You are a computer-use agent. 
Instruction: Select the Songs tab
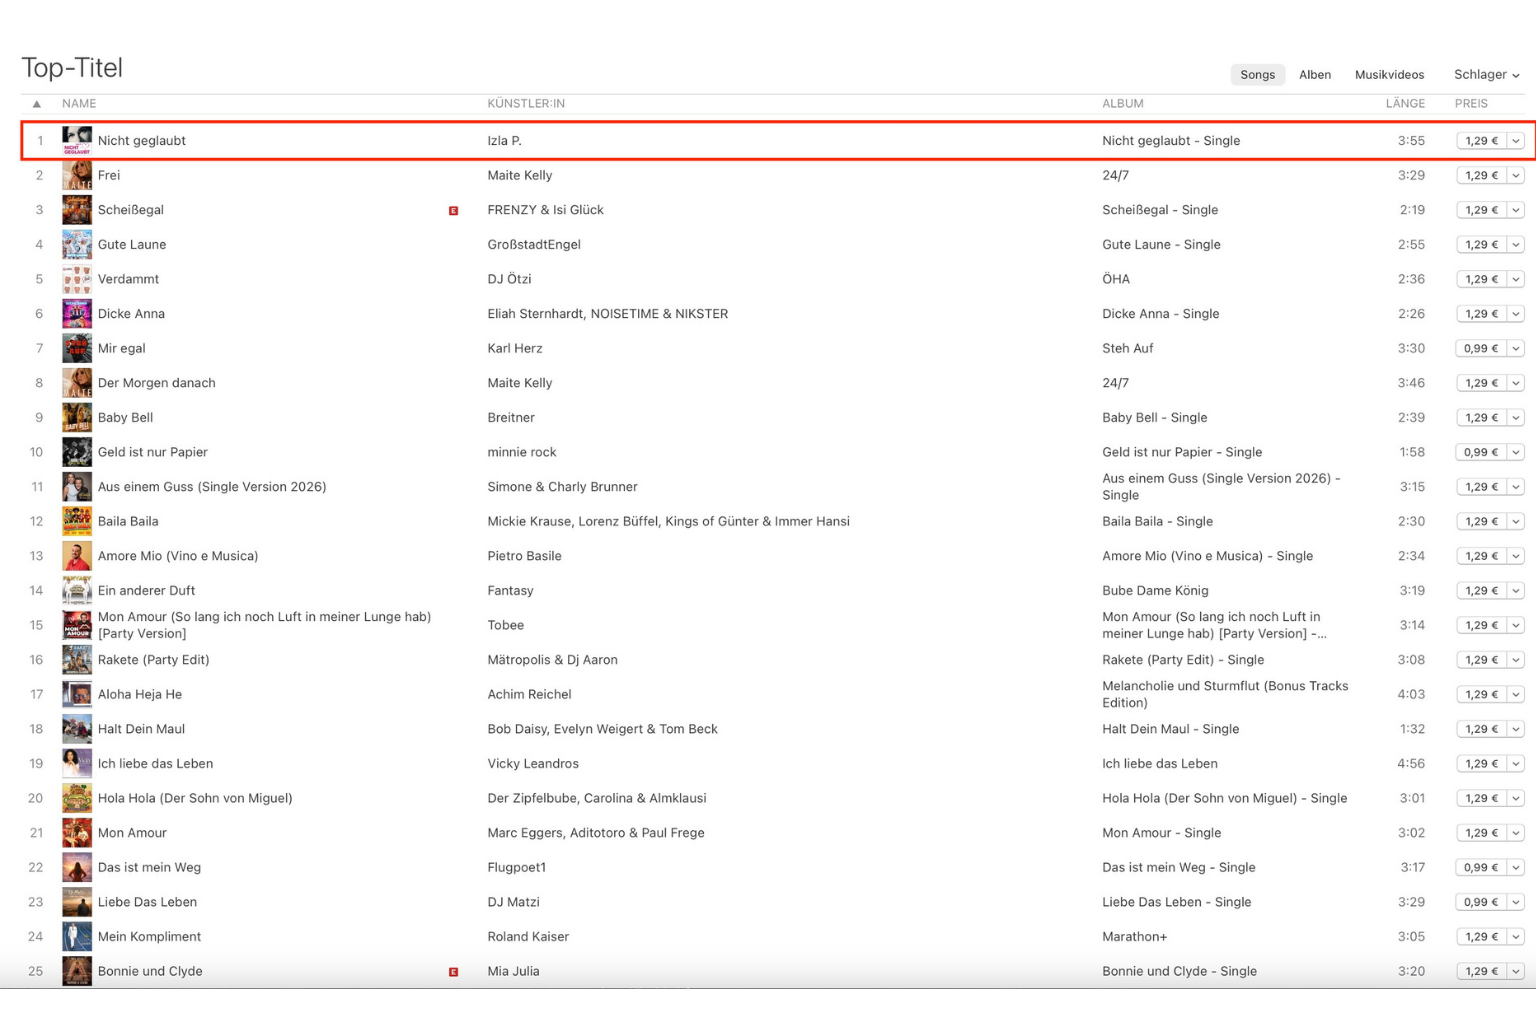[1257, 75]
